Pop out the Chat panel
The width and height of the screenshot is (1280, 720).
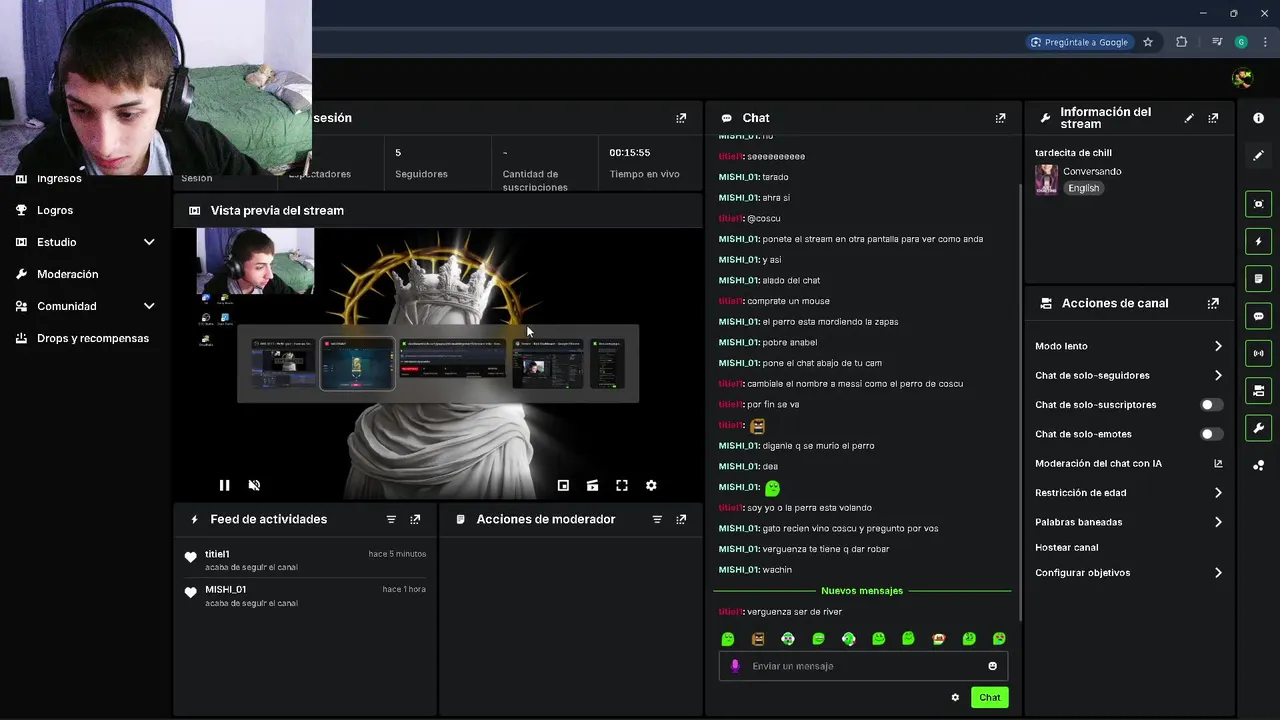[x=1000, y=118]
